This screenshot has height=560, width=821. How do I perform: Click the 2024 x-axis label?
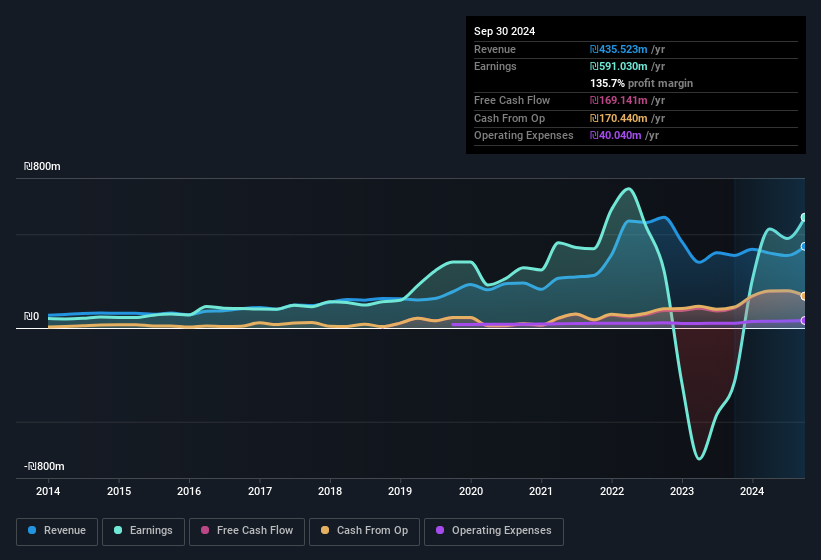click(752, 491)
